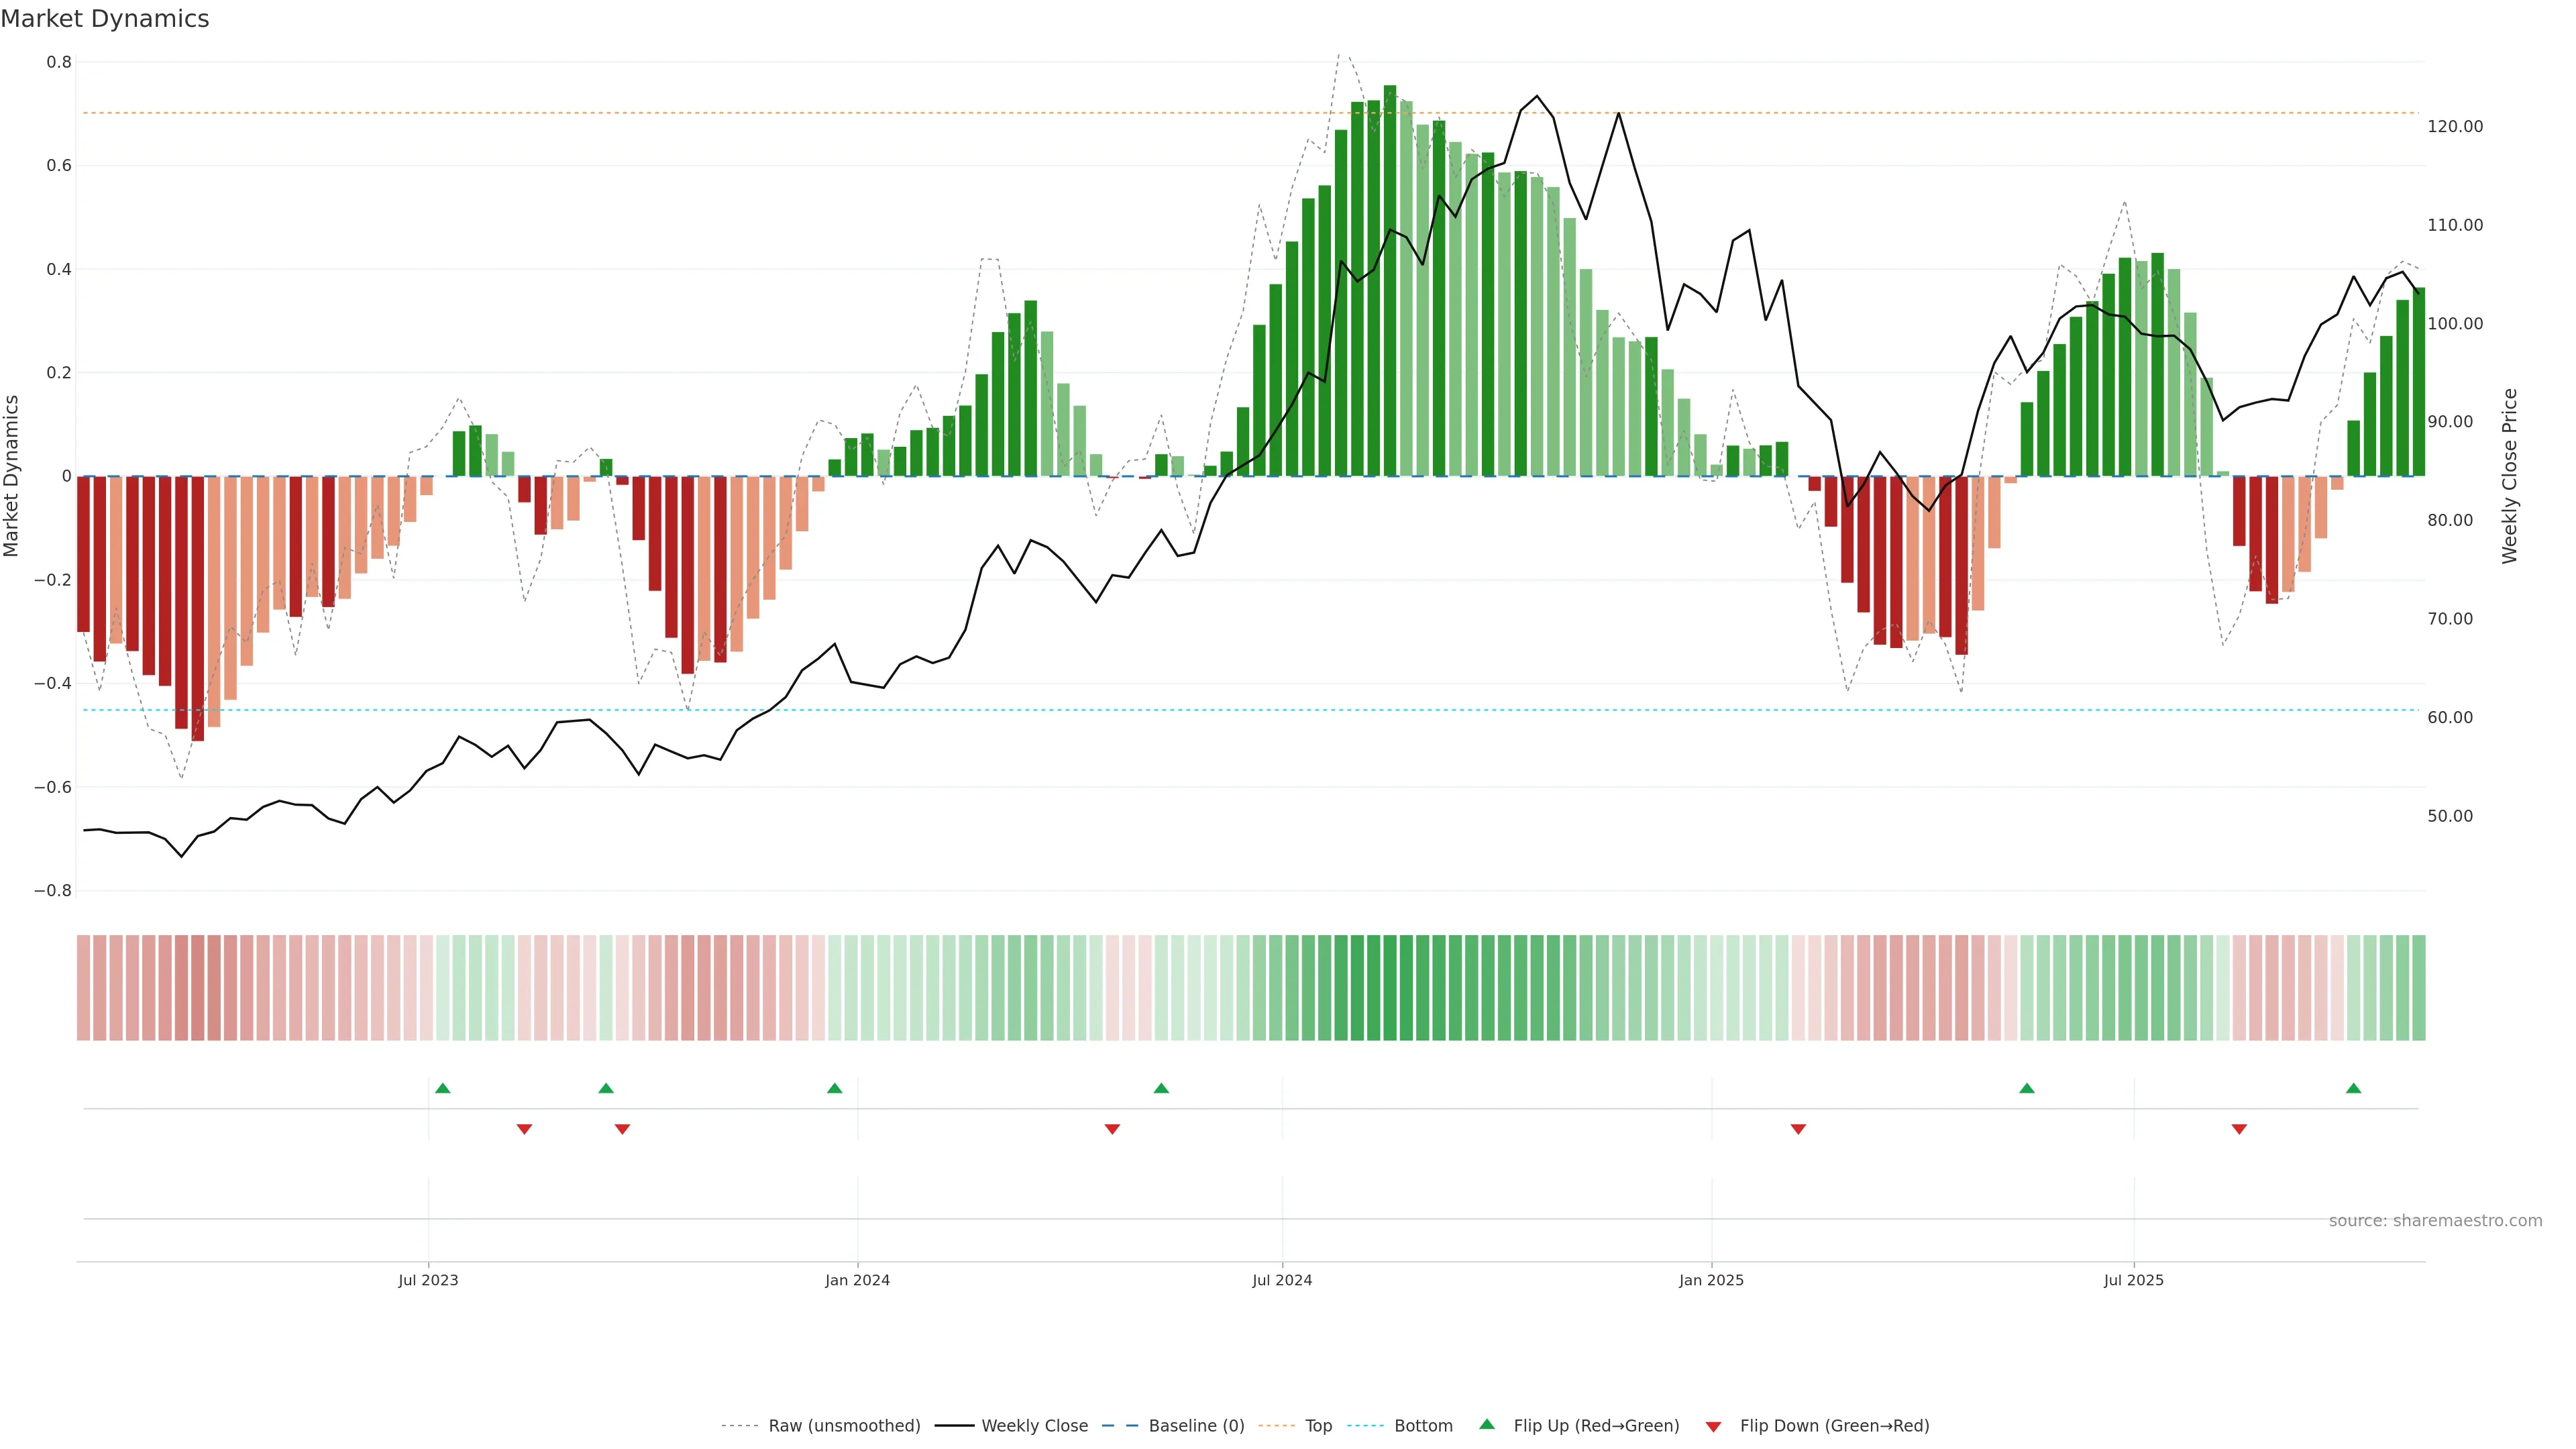Click the Weekly Close Price axis title
This screenshot has width=2576, height=1449.
[2510, 476]
